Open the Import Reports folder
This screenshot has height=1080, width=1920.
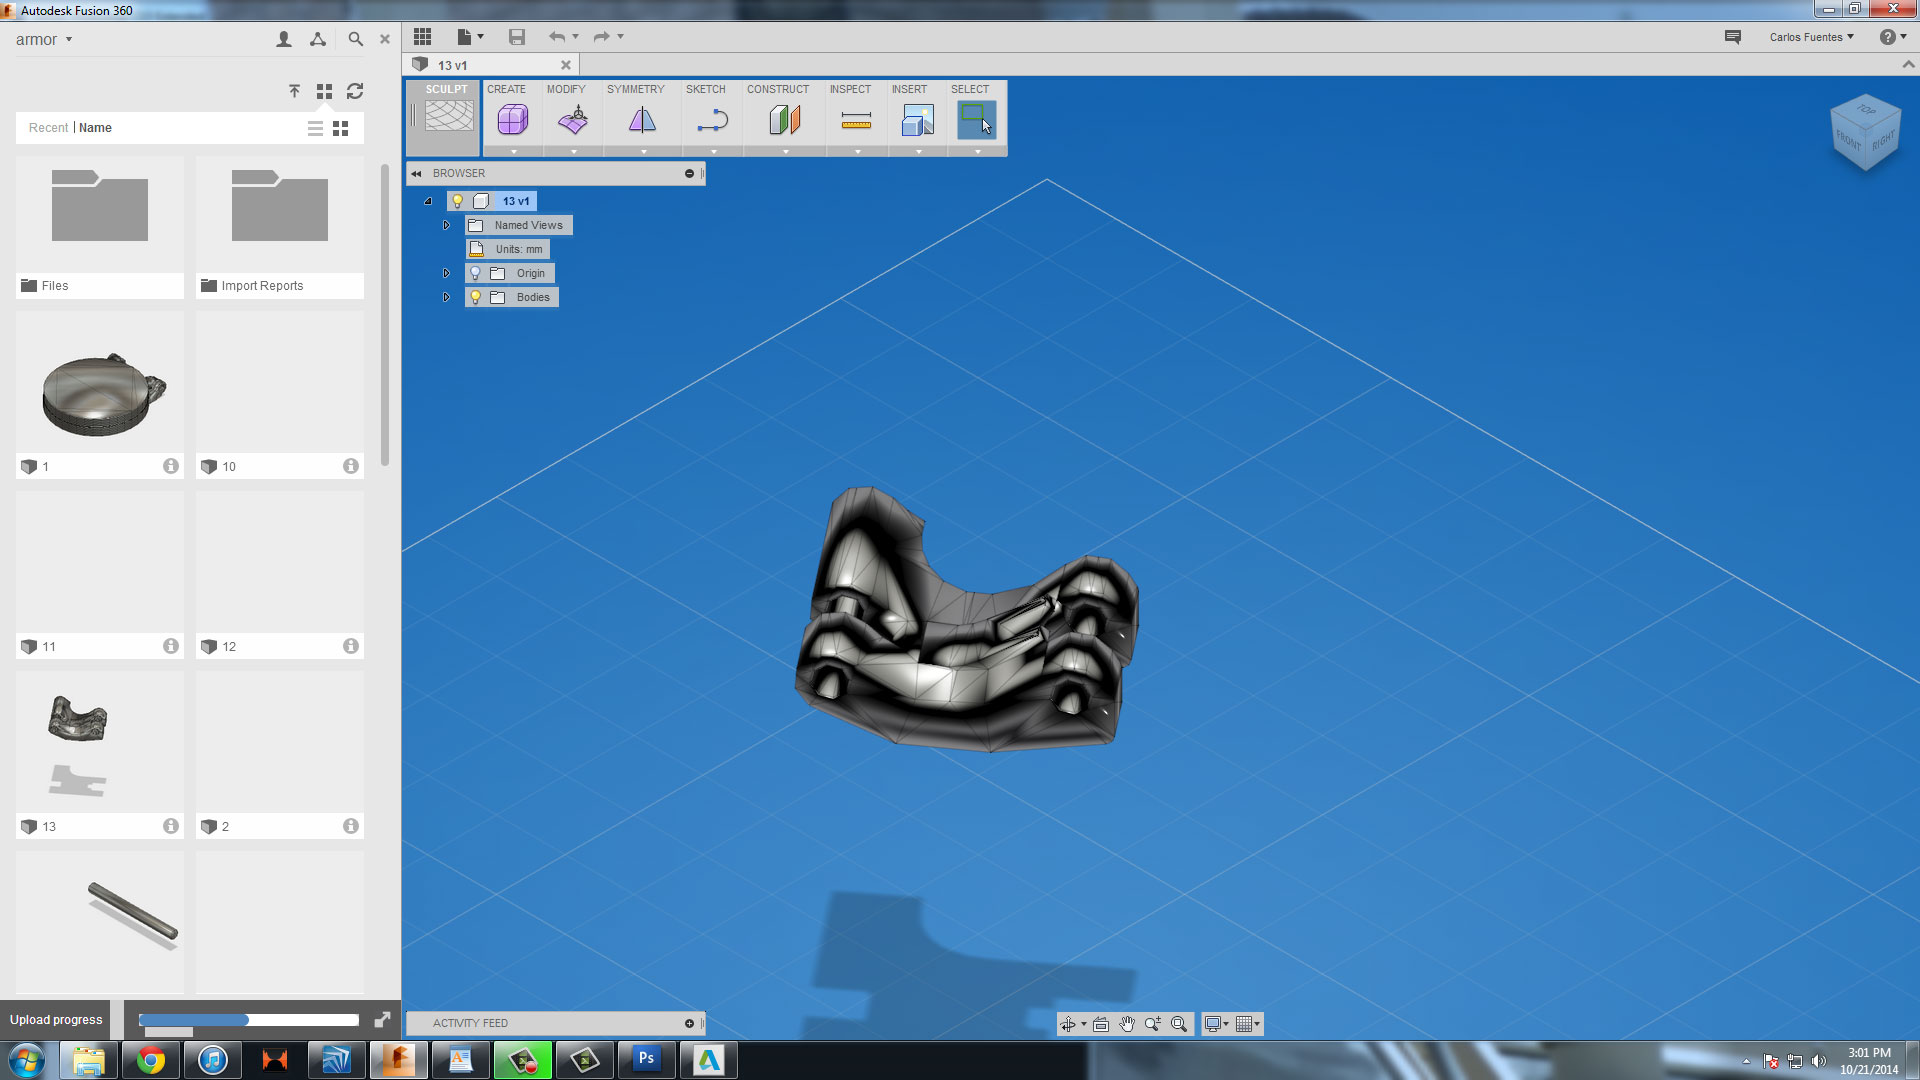pos(280,227)
